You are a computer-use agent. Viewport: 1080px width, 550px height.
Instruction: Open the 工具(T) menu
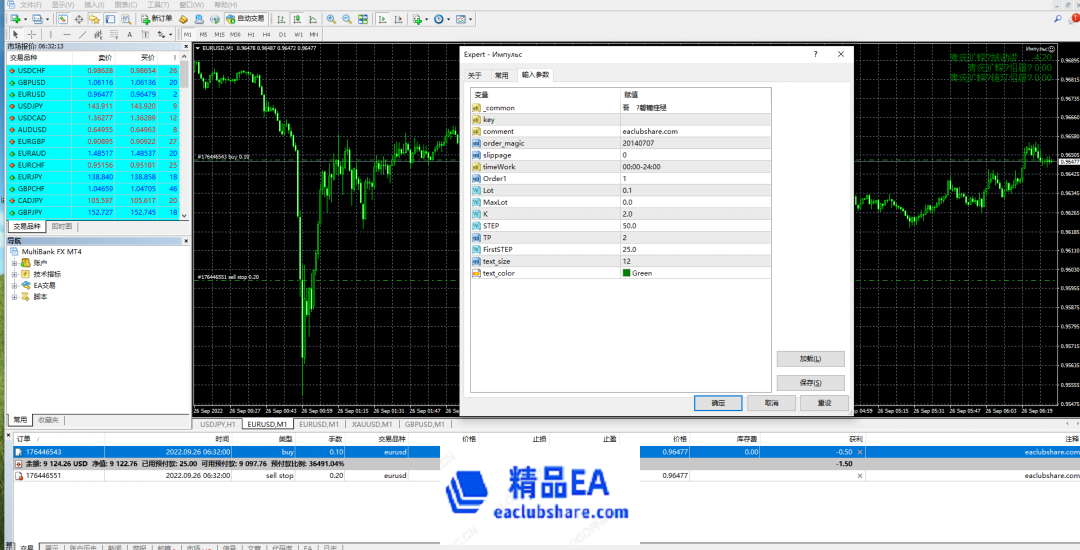point(158,5)
